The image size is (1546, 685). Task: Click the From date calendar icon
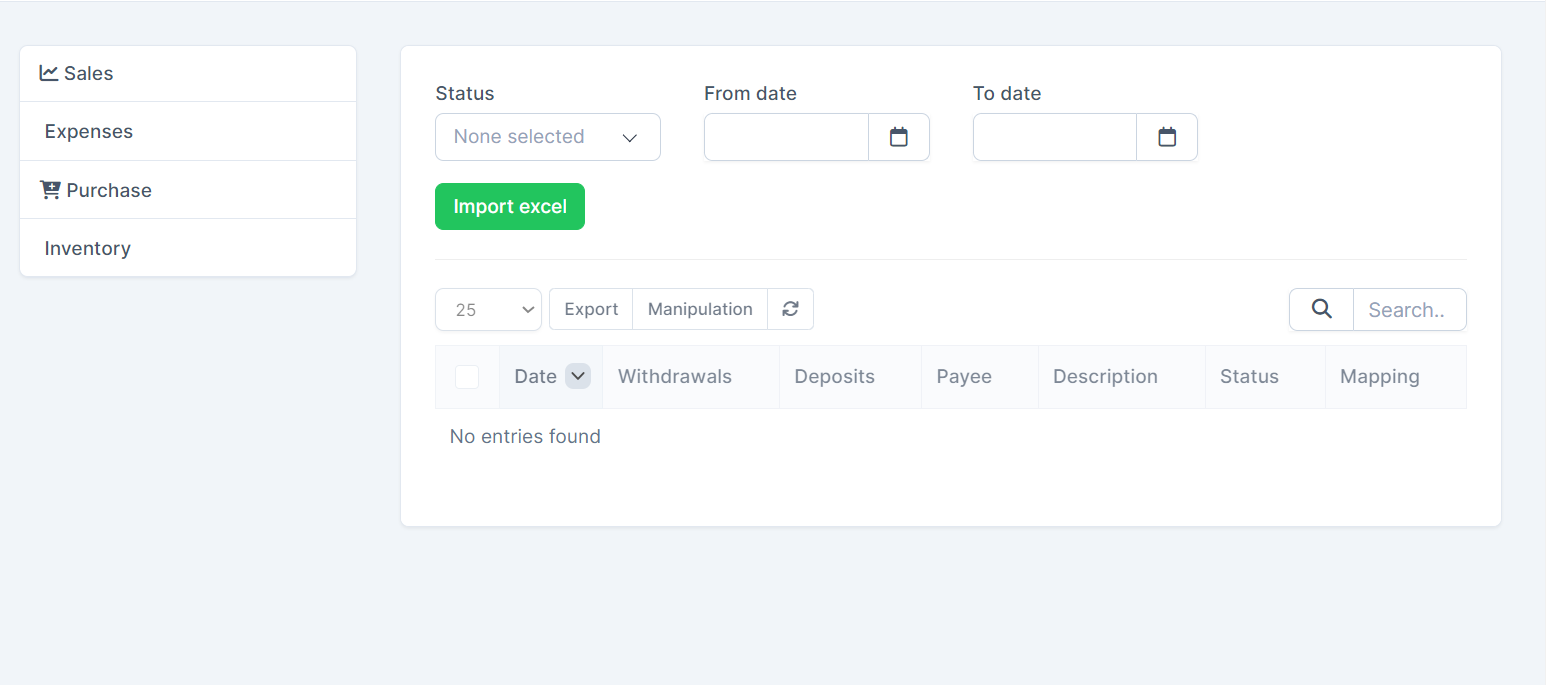click(898, 137)
